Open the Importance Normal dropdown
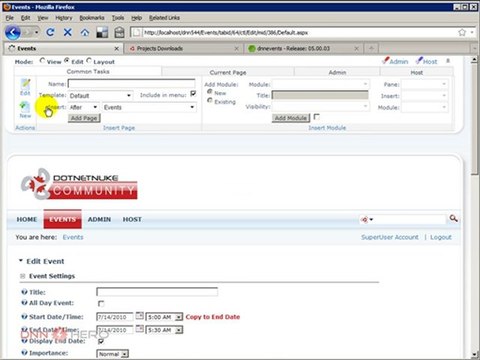The height and width of the screenshot is (360, 480). 113,354
